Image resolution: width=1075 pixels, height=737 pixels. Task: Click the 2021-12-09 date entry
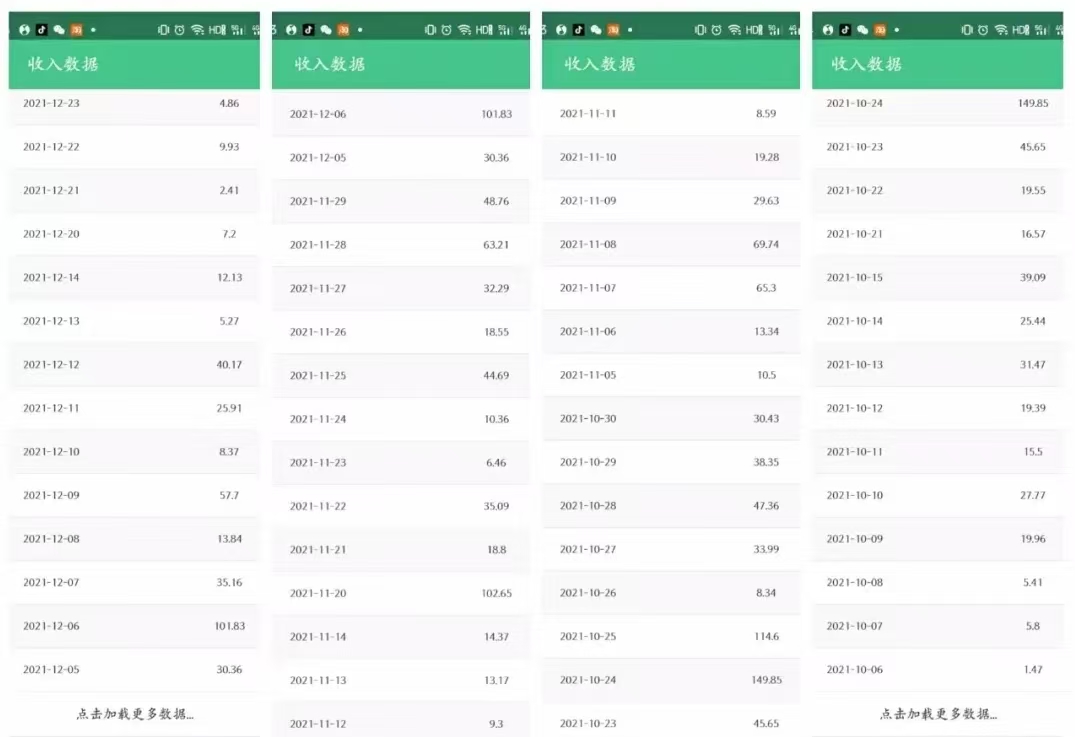[51, 495]
